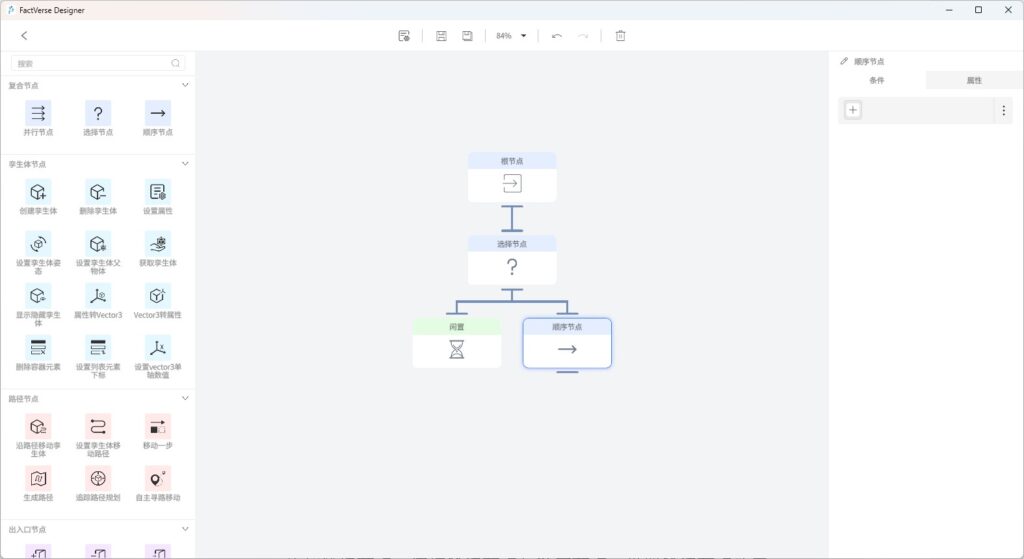Select the 闲置 node on the canvas

tap(457, 343)
